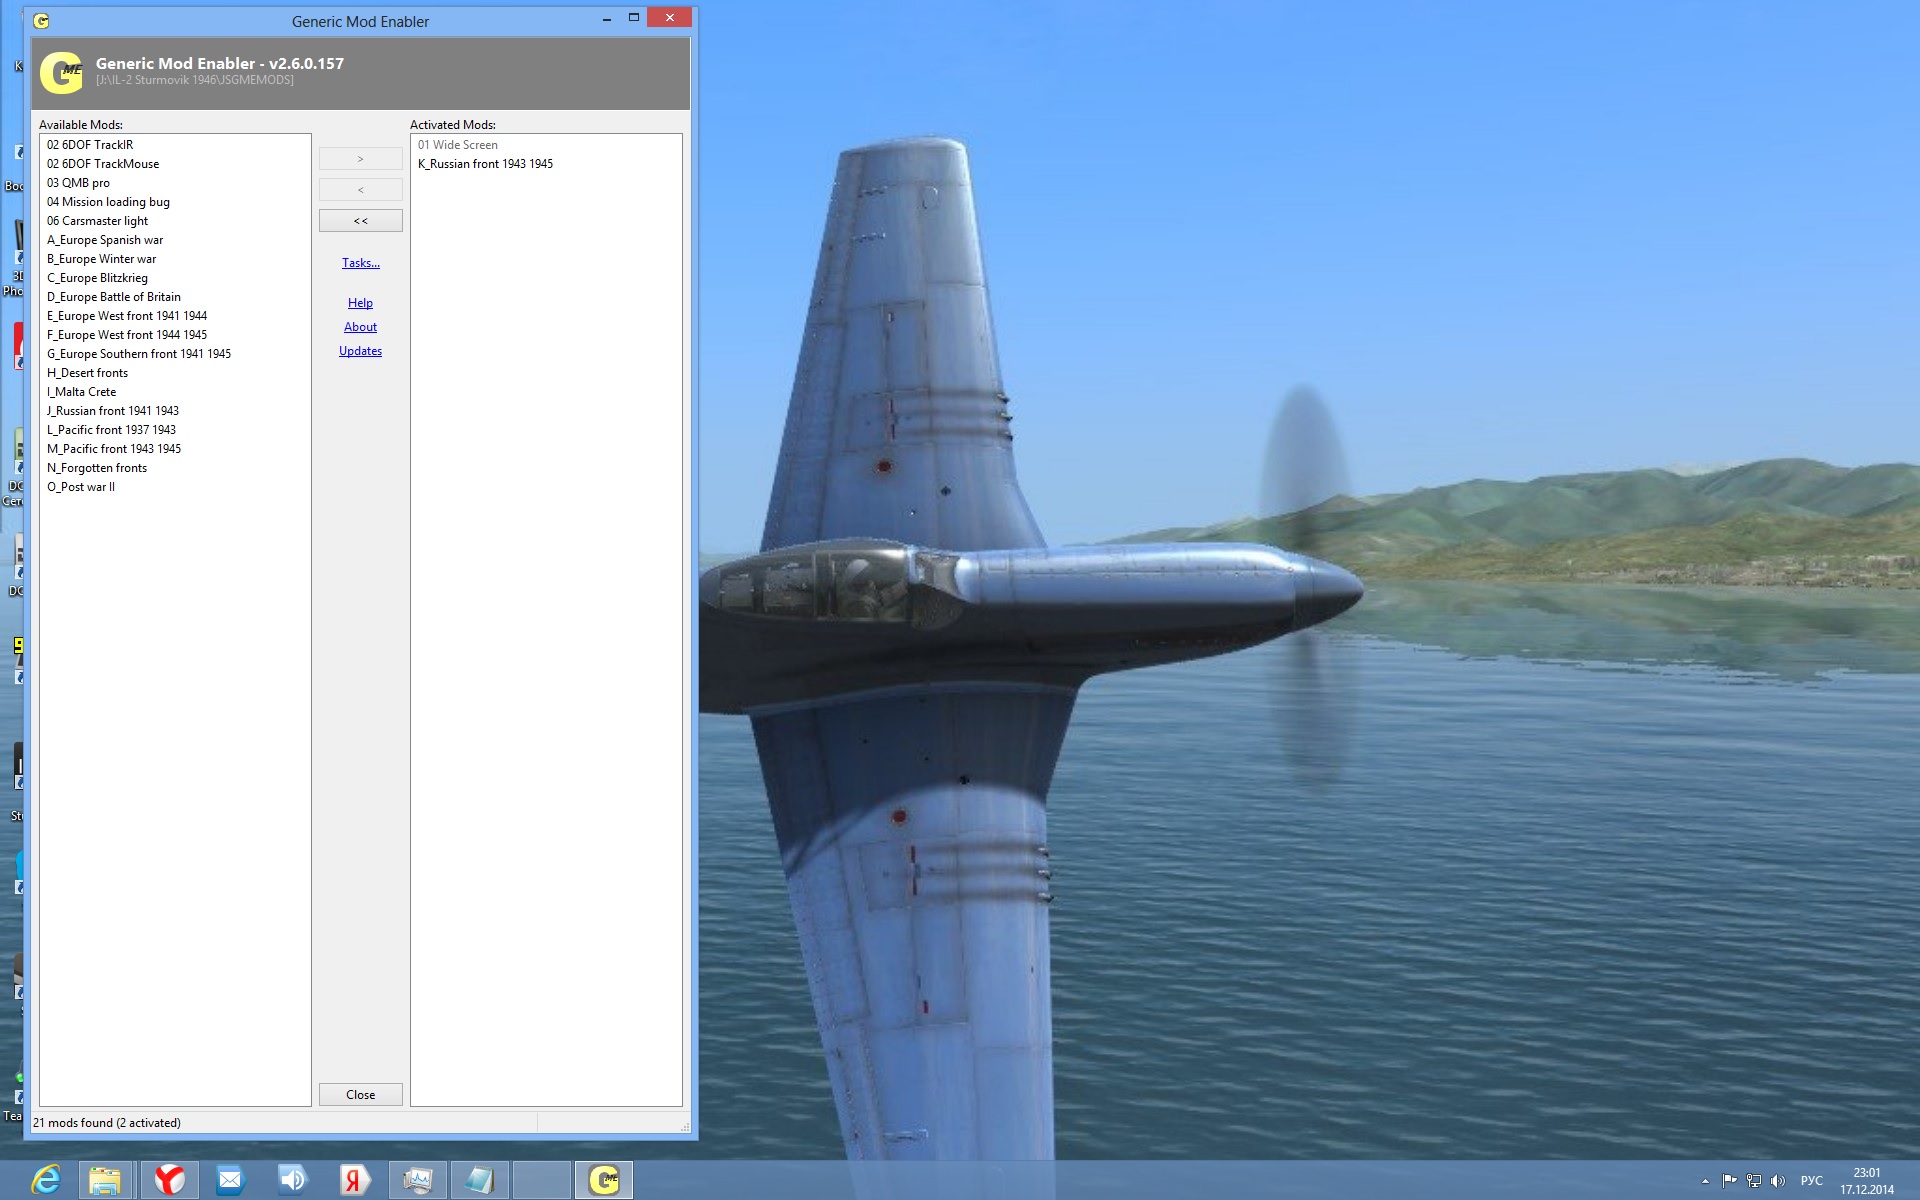Check for Updates link

coord(360,351)
